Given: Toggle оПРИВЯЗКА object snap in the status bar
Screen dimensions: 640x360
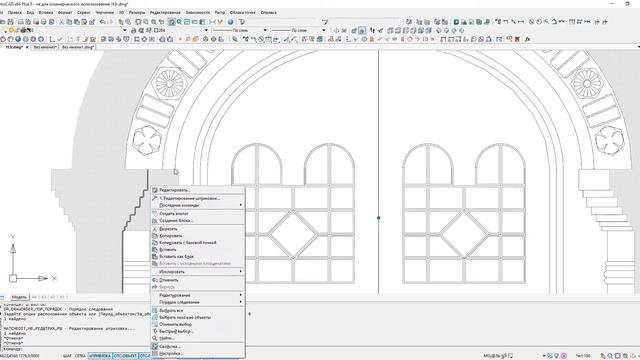Looking at the screenshot, I should (x=100, y=356).
